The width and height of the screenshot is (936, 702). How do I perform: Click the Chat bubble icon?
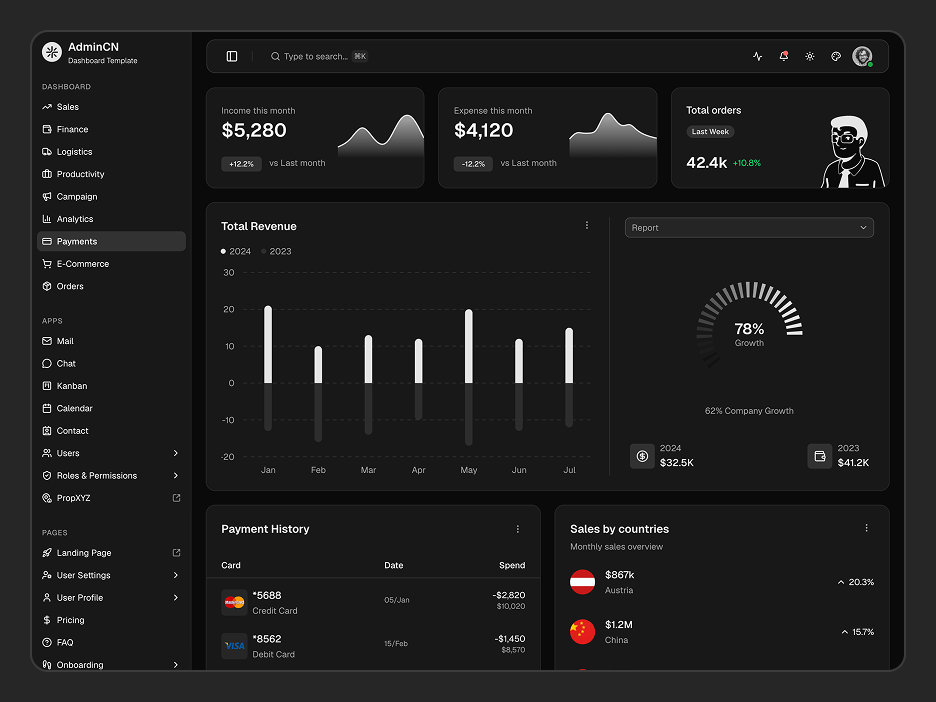tap(47, 364)
